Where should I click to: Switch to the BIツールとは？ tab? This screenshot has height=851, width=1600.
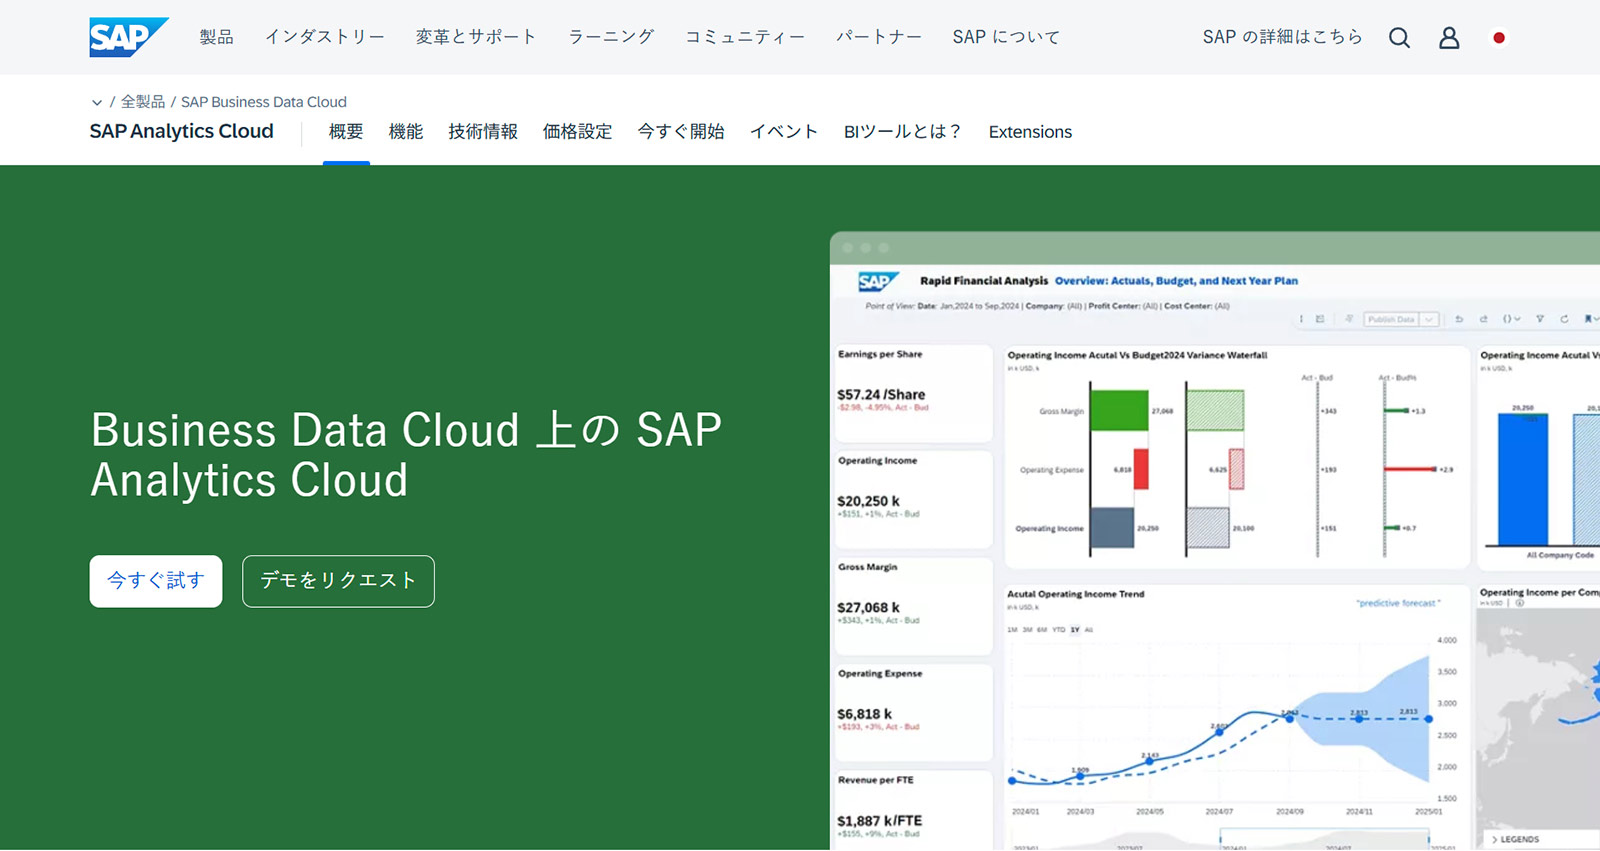pyautogui.click(x=903, y=132)
